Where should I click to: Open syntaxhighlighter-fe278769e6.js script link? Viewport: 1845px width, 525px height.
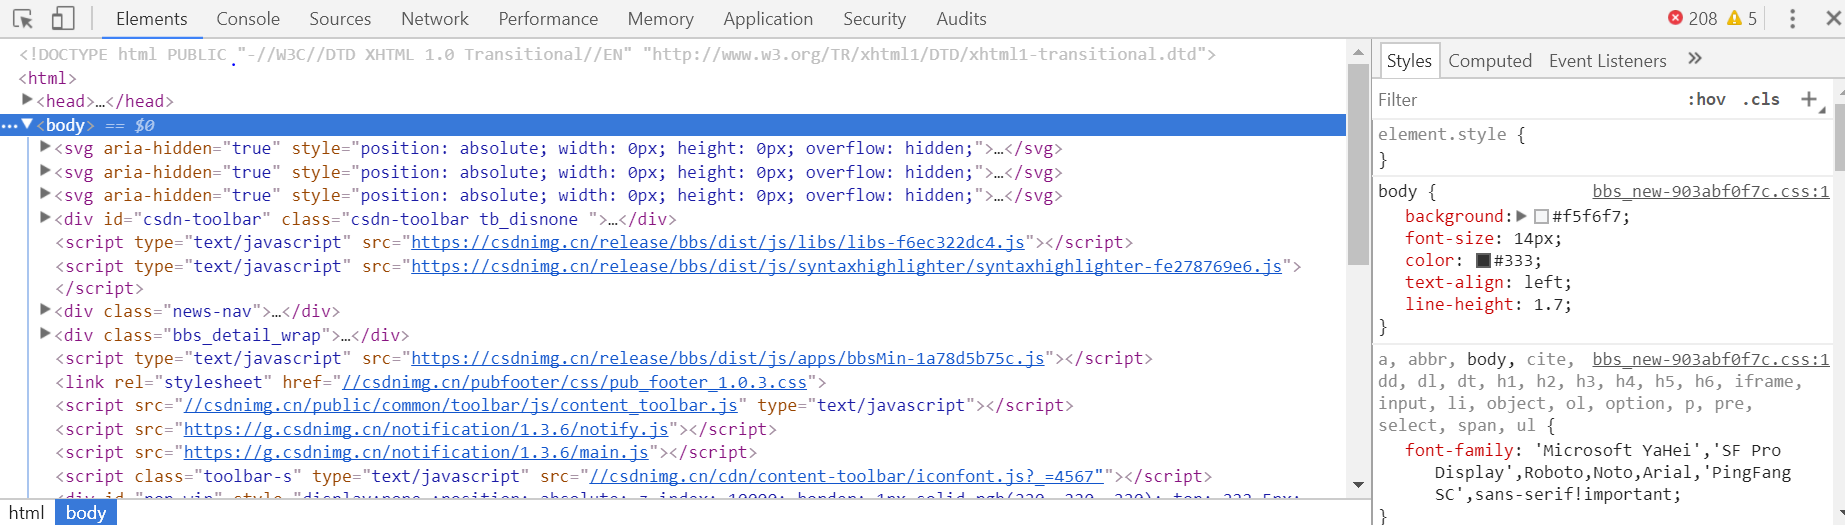tap(846, 266)
